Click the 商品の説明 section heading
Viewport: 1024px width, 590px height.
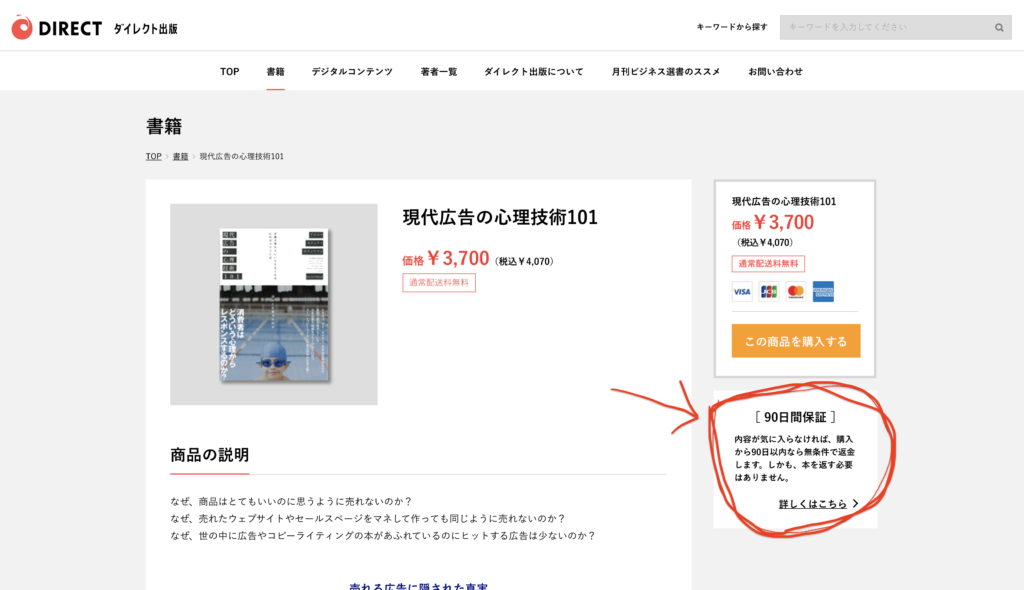coord(210,455)
